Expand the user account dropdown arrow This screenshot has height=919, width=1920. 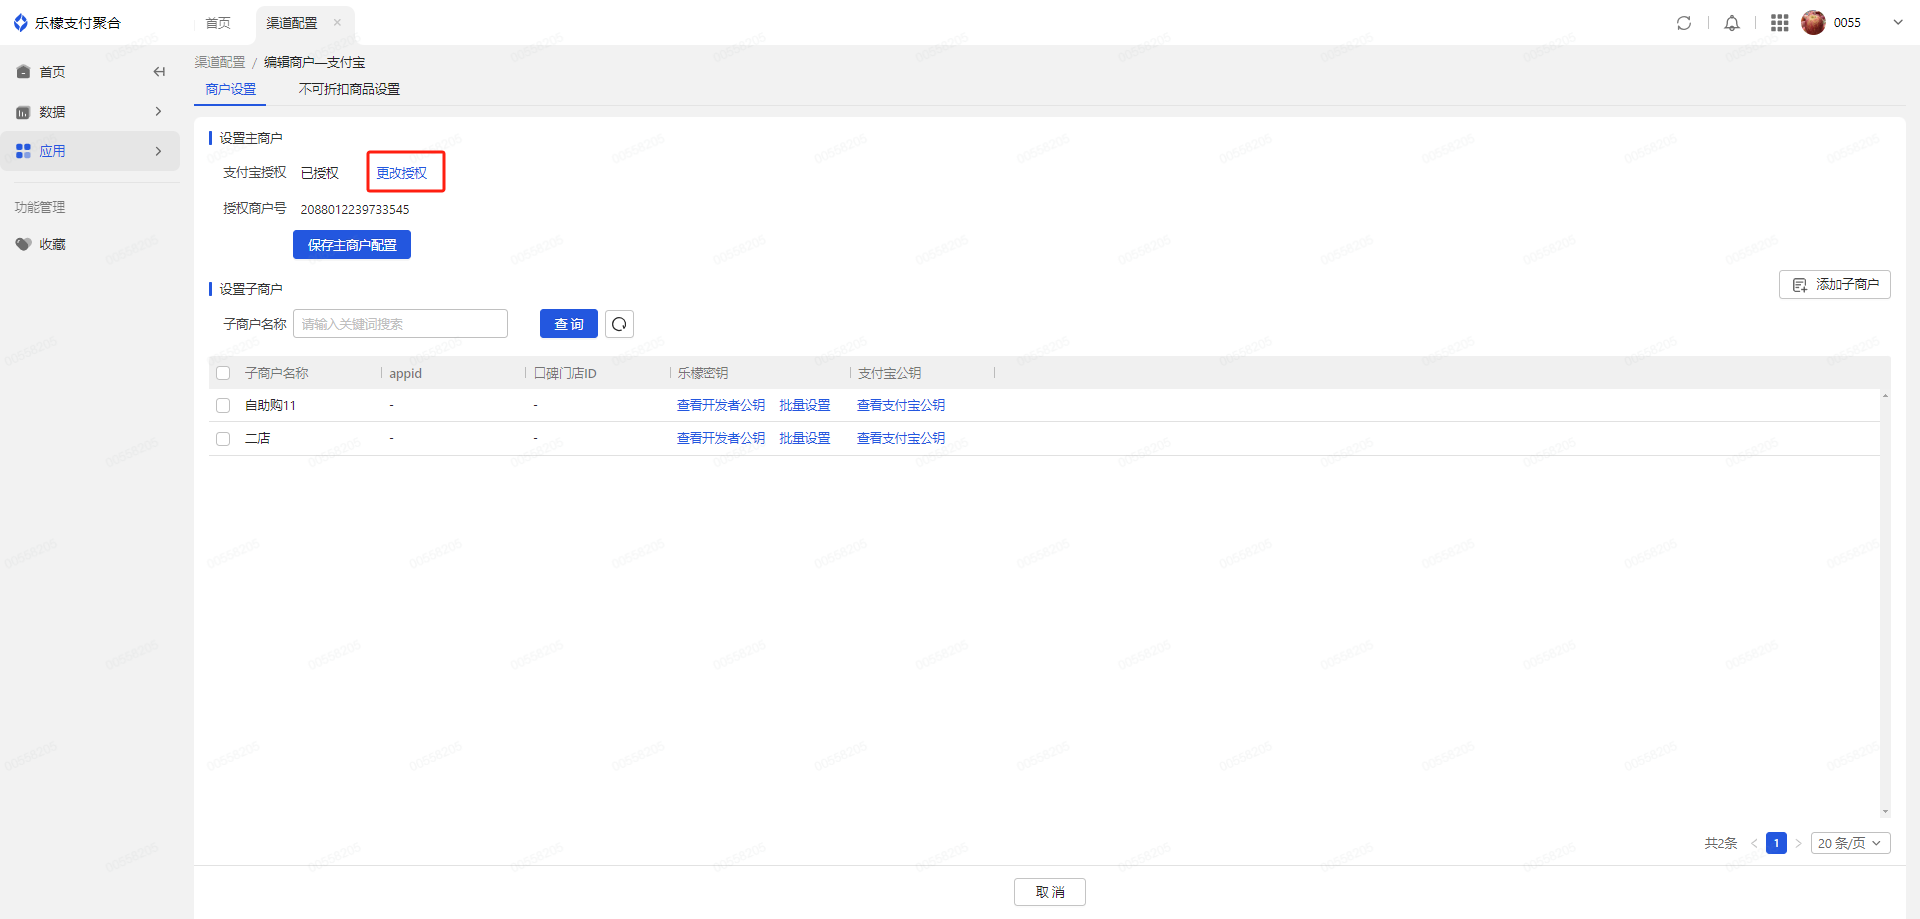pos(1898,23)
